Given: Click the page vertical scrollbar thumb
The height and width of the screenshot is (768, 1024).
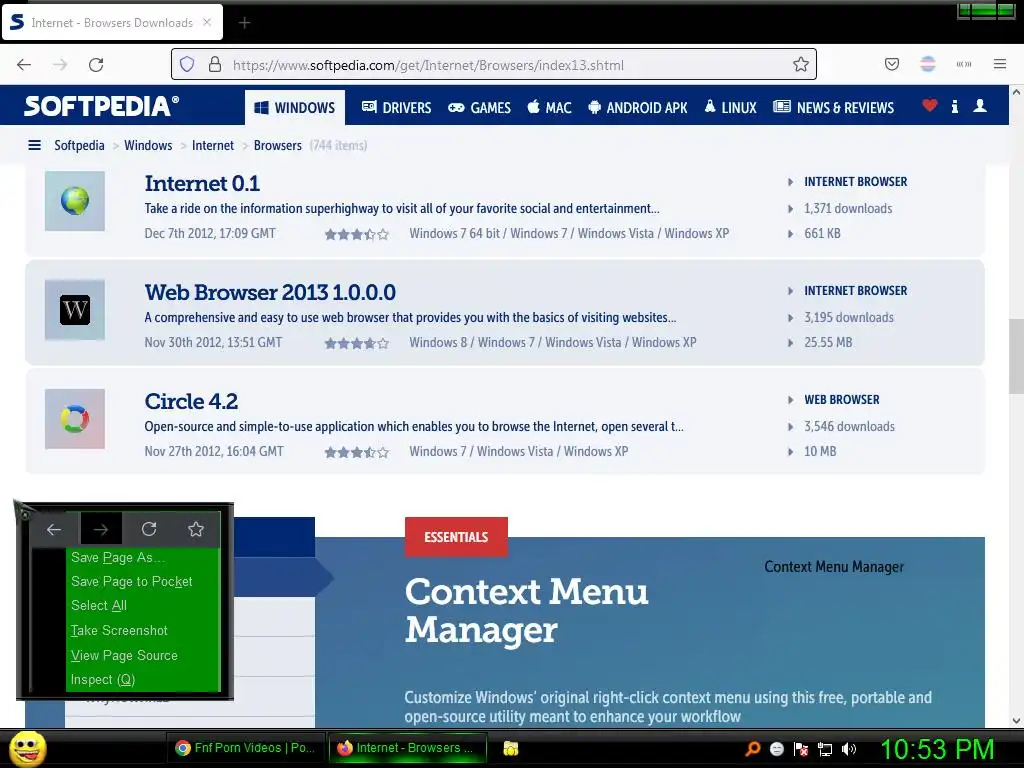Looking at the screenshot, I should (x=1016, y=356).
